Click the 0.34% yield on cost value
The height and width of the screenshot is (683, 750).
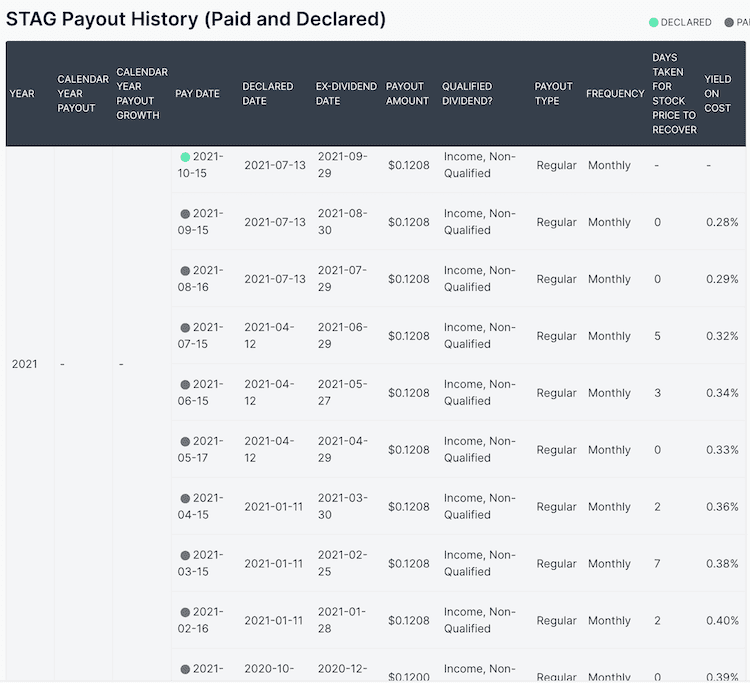722,393
